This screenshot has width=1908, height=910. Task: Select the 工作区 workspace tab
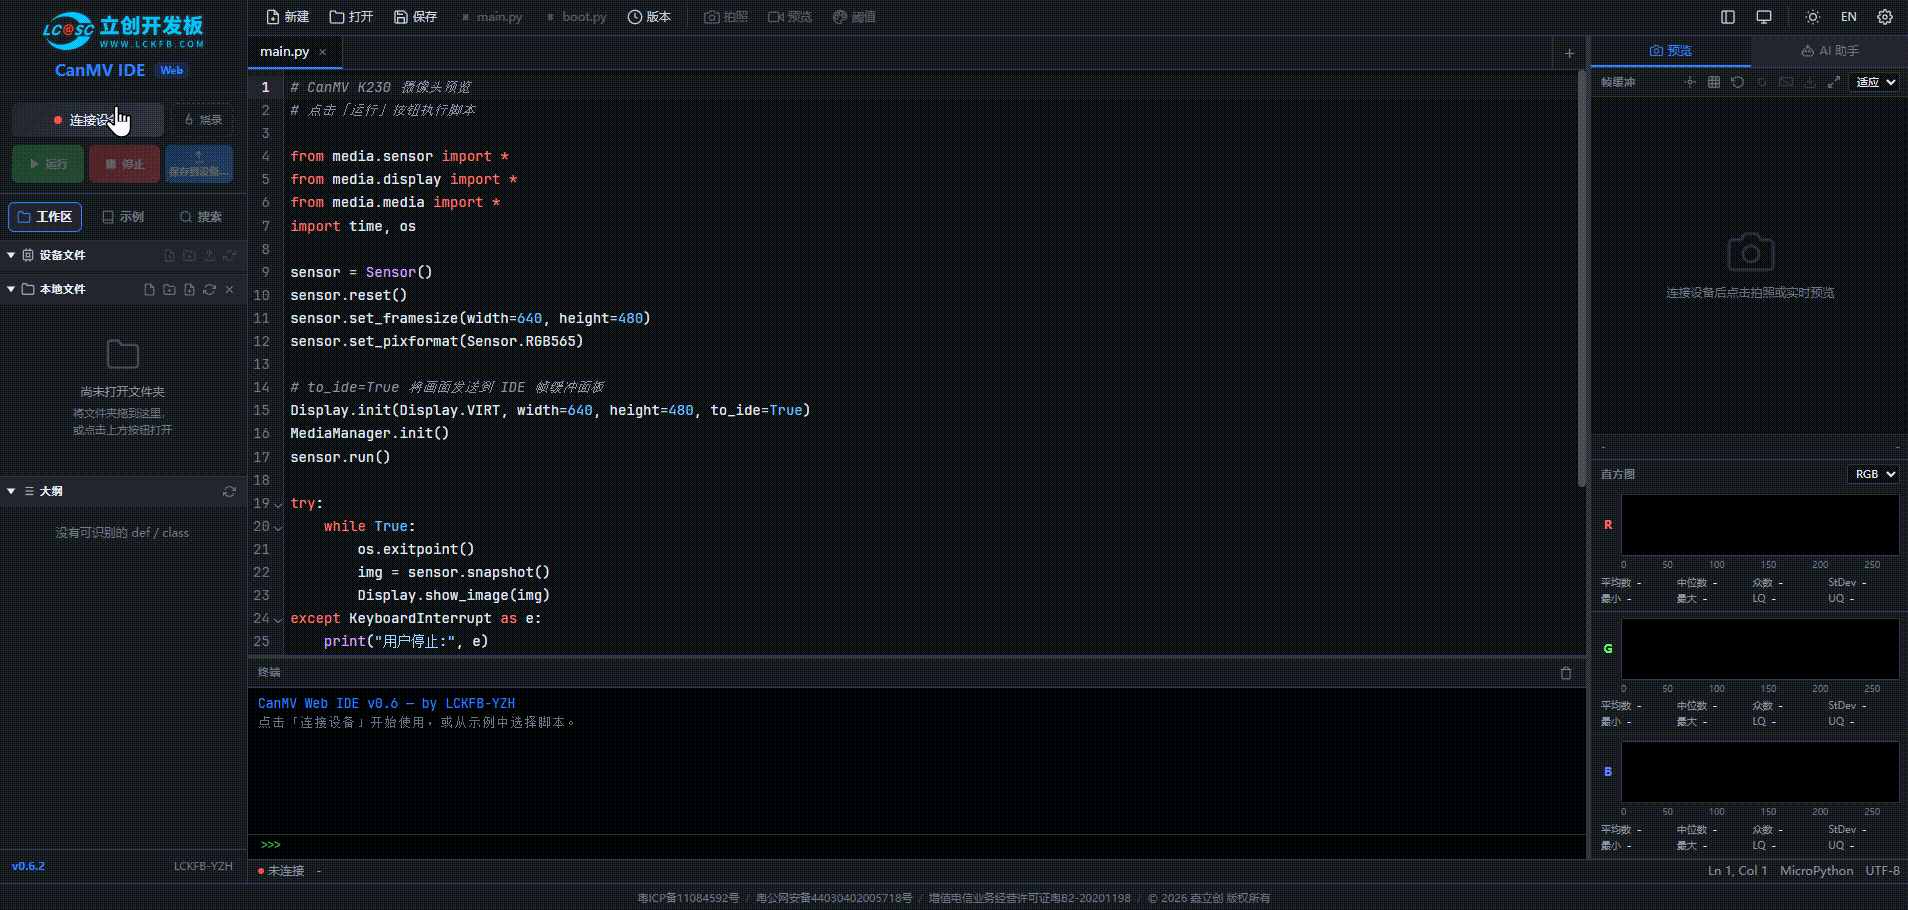coord(45,217)
